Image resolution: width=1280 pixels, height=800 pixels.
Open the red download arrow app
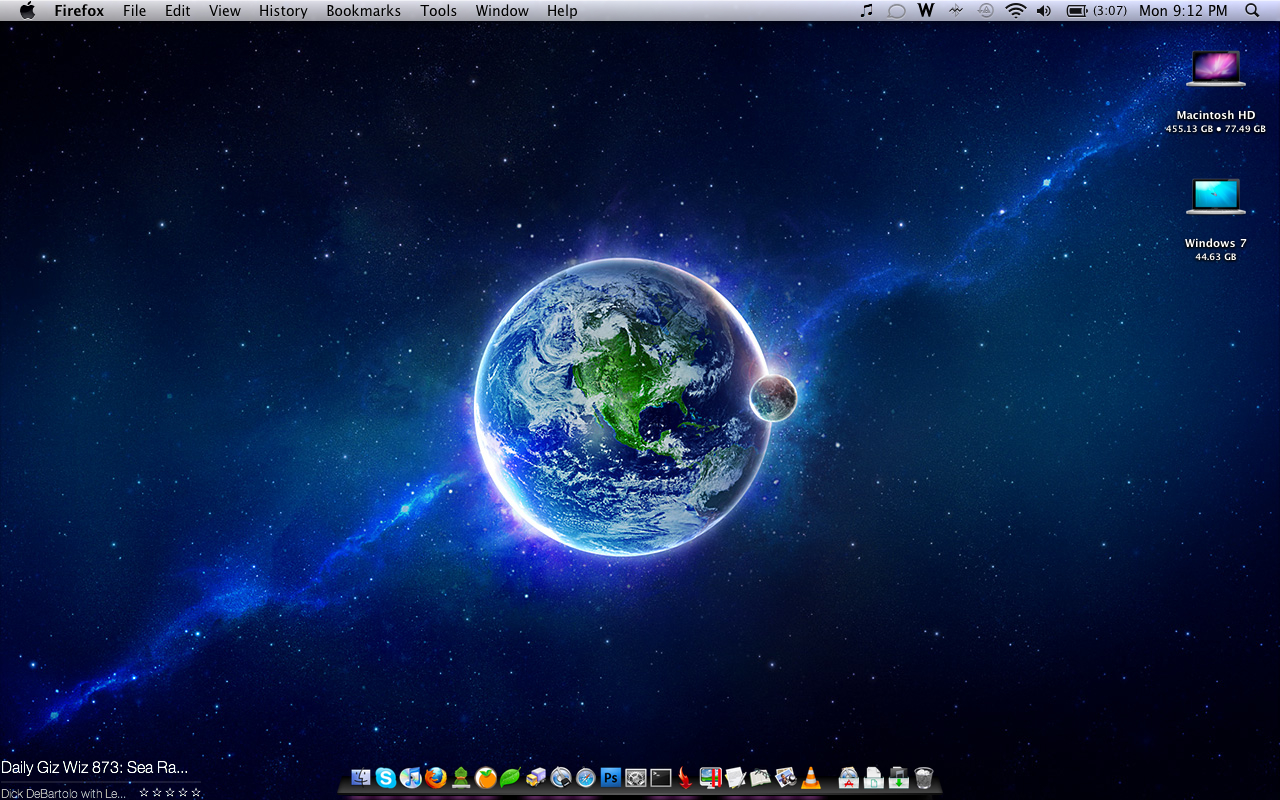(x=686, y=777)
